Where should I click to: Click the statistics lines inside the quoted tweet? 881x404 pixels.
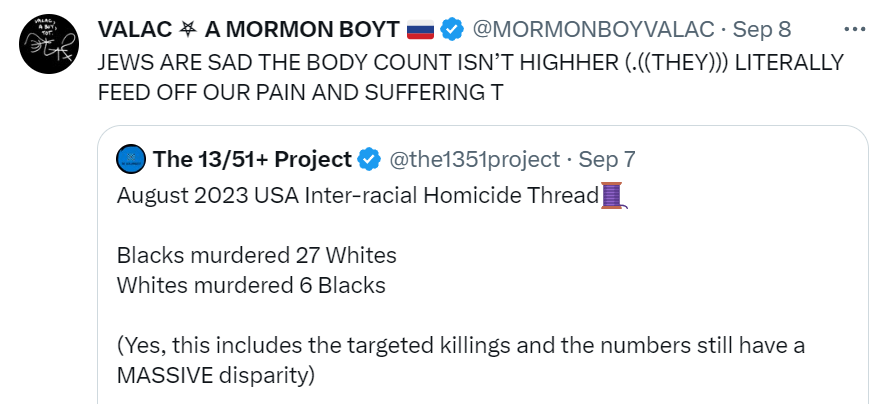pos(257,270)
